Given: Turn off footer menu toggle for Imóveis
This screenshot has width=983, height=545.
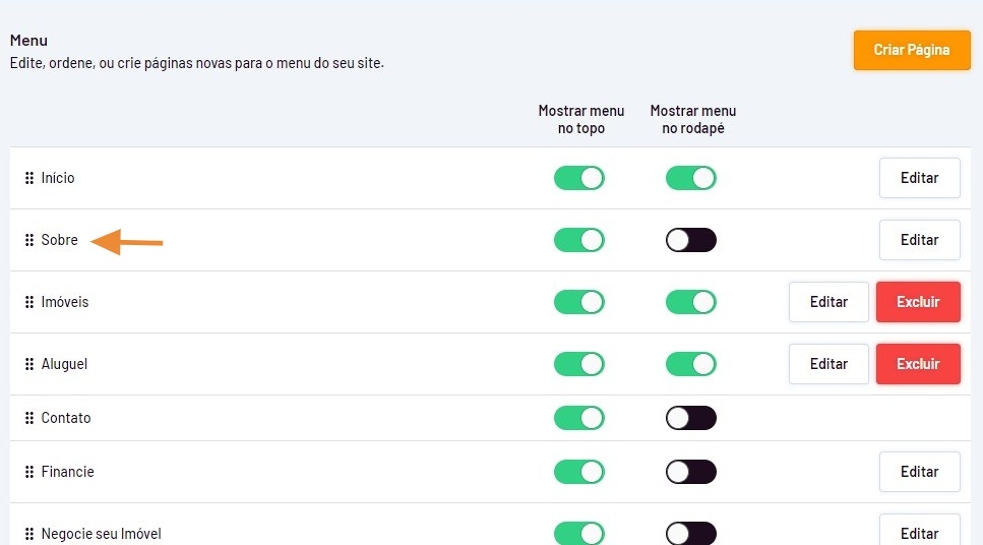Looking at the screenshot, I should coord(691,302).
